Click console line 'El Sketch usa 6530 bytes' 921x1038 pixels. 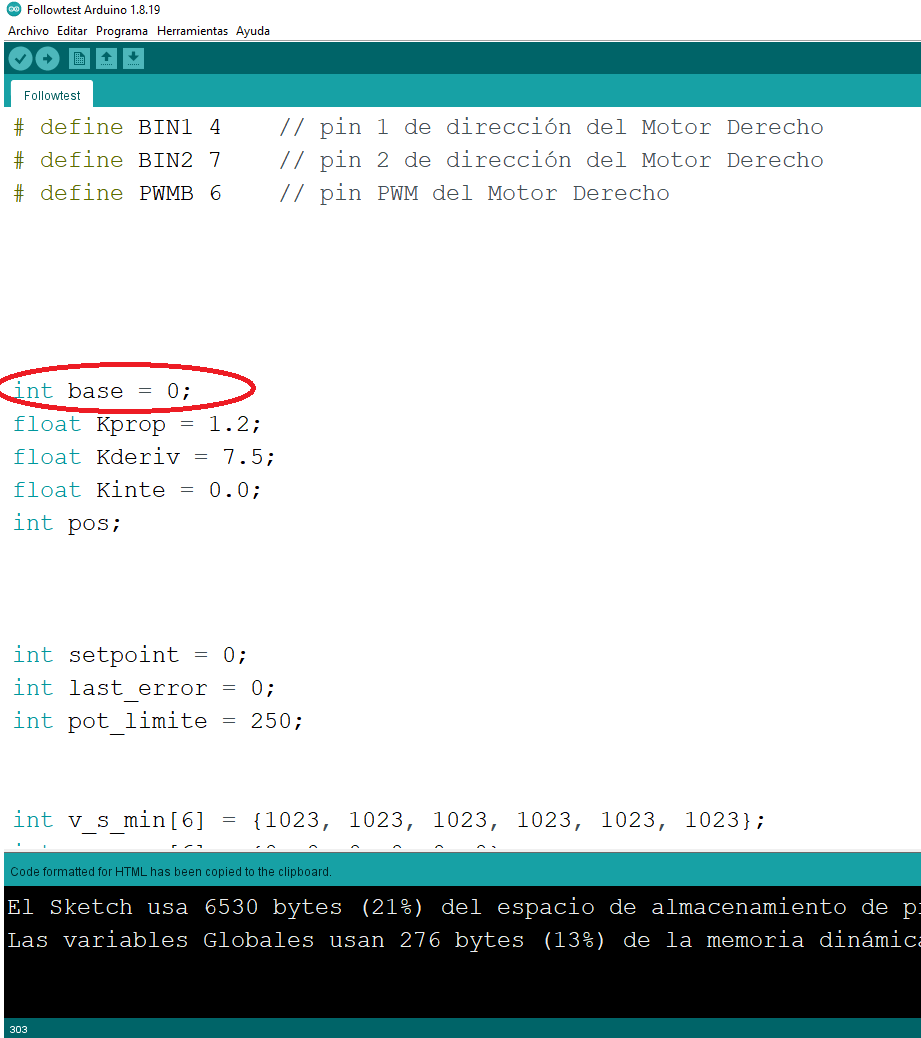coord(463,907)
